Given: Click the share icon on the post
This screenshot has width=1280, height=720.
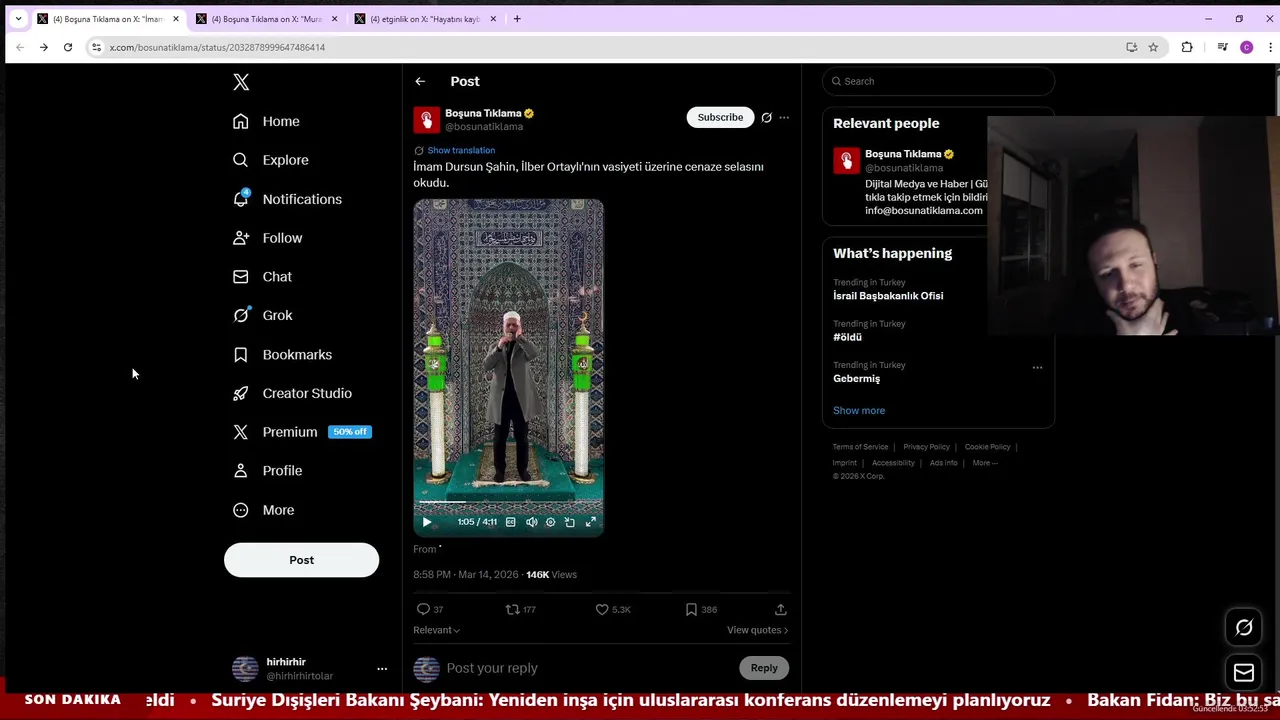Looking at the screenshot, I should click(x=781, y=609).
